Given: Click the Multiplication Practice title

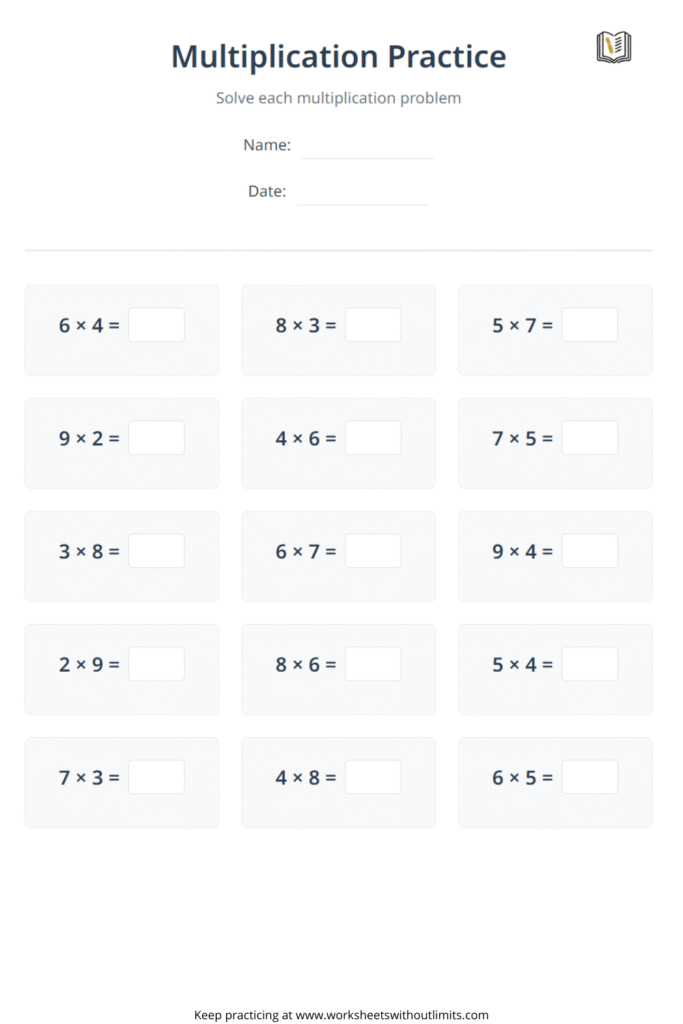Looking at the screenshot, I should [339, 57].
